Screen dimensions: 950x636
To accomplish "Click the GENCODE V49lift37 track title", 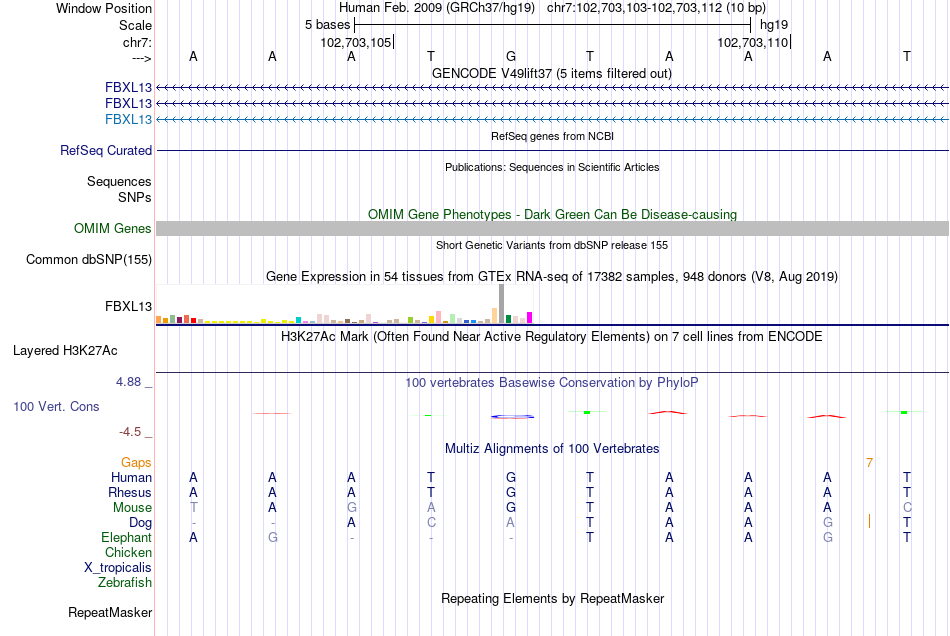I will [552, 73].
